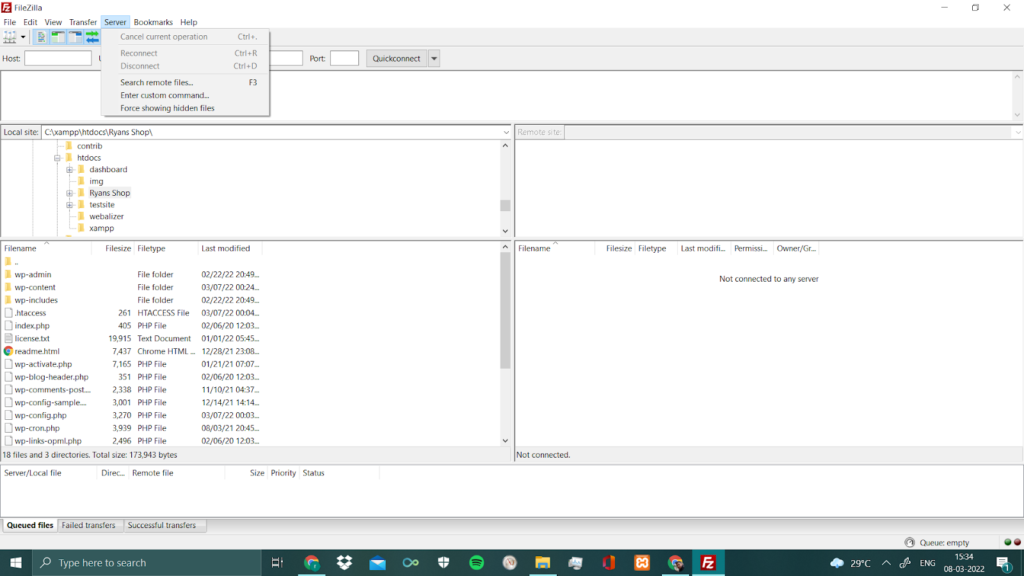Open the Site Manager dropdown arrow
Image resolution: width=1024 pixels, height=576 pixels.
pyautogui.click(x=23, y=37)
